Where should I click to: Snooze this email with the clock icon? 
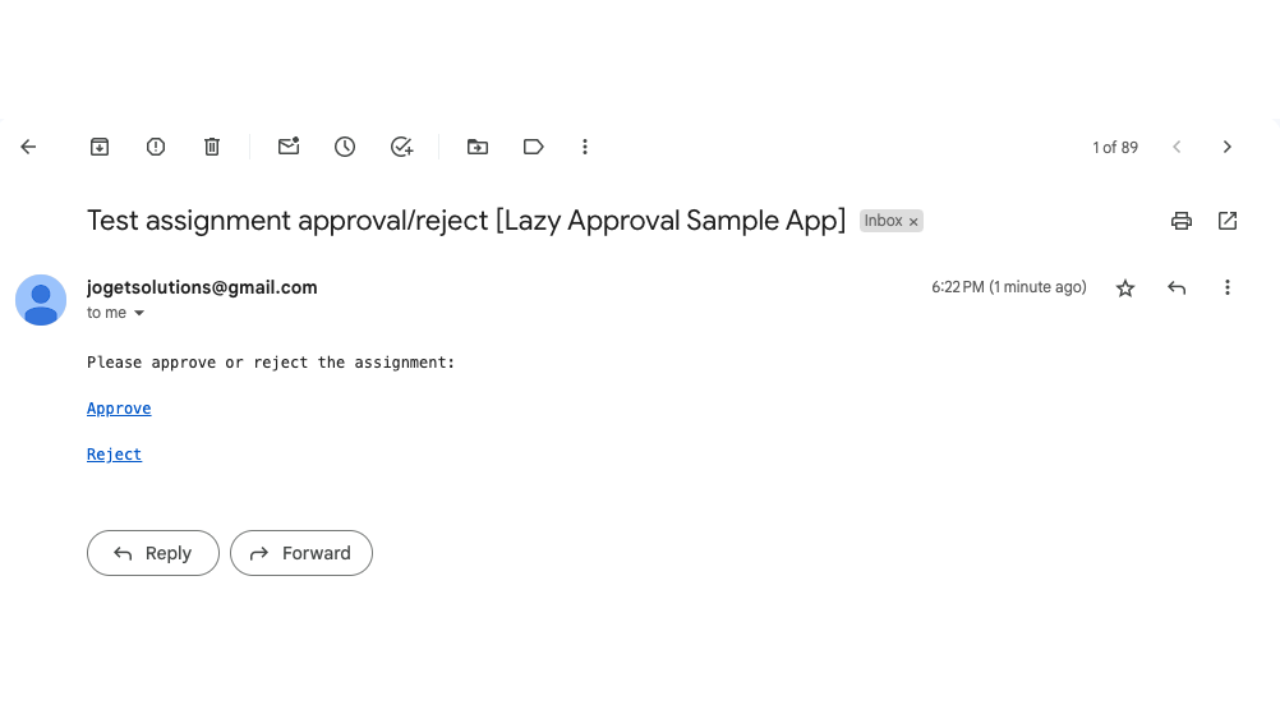345,147
